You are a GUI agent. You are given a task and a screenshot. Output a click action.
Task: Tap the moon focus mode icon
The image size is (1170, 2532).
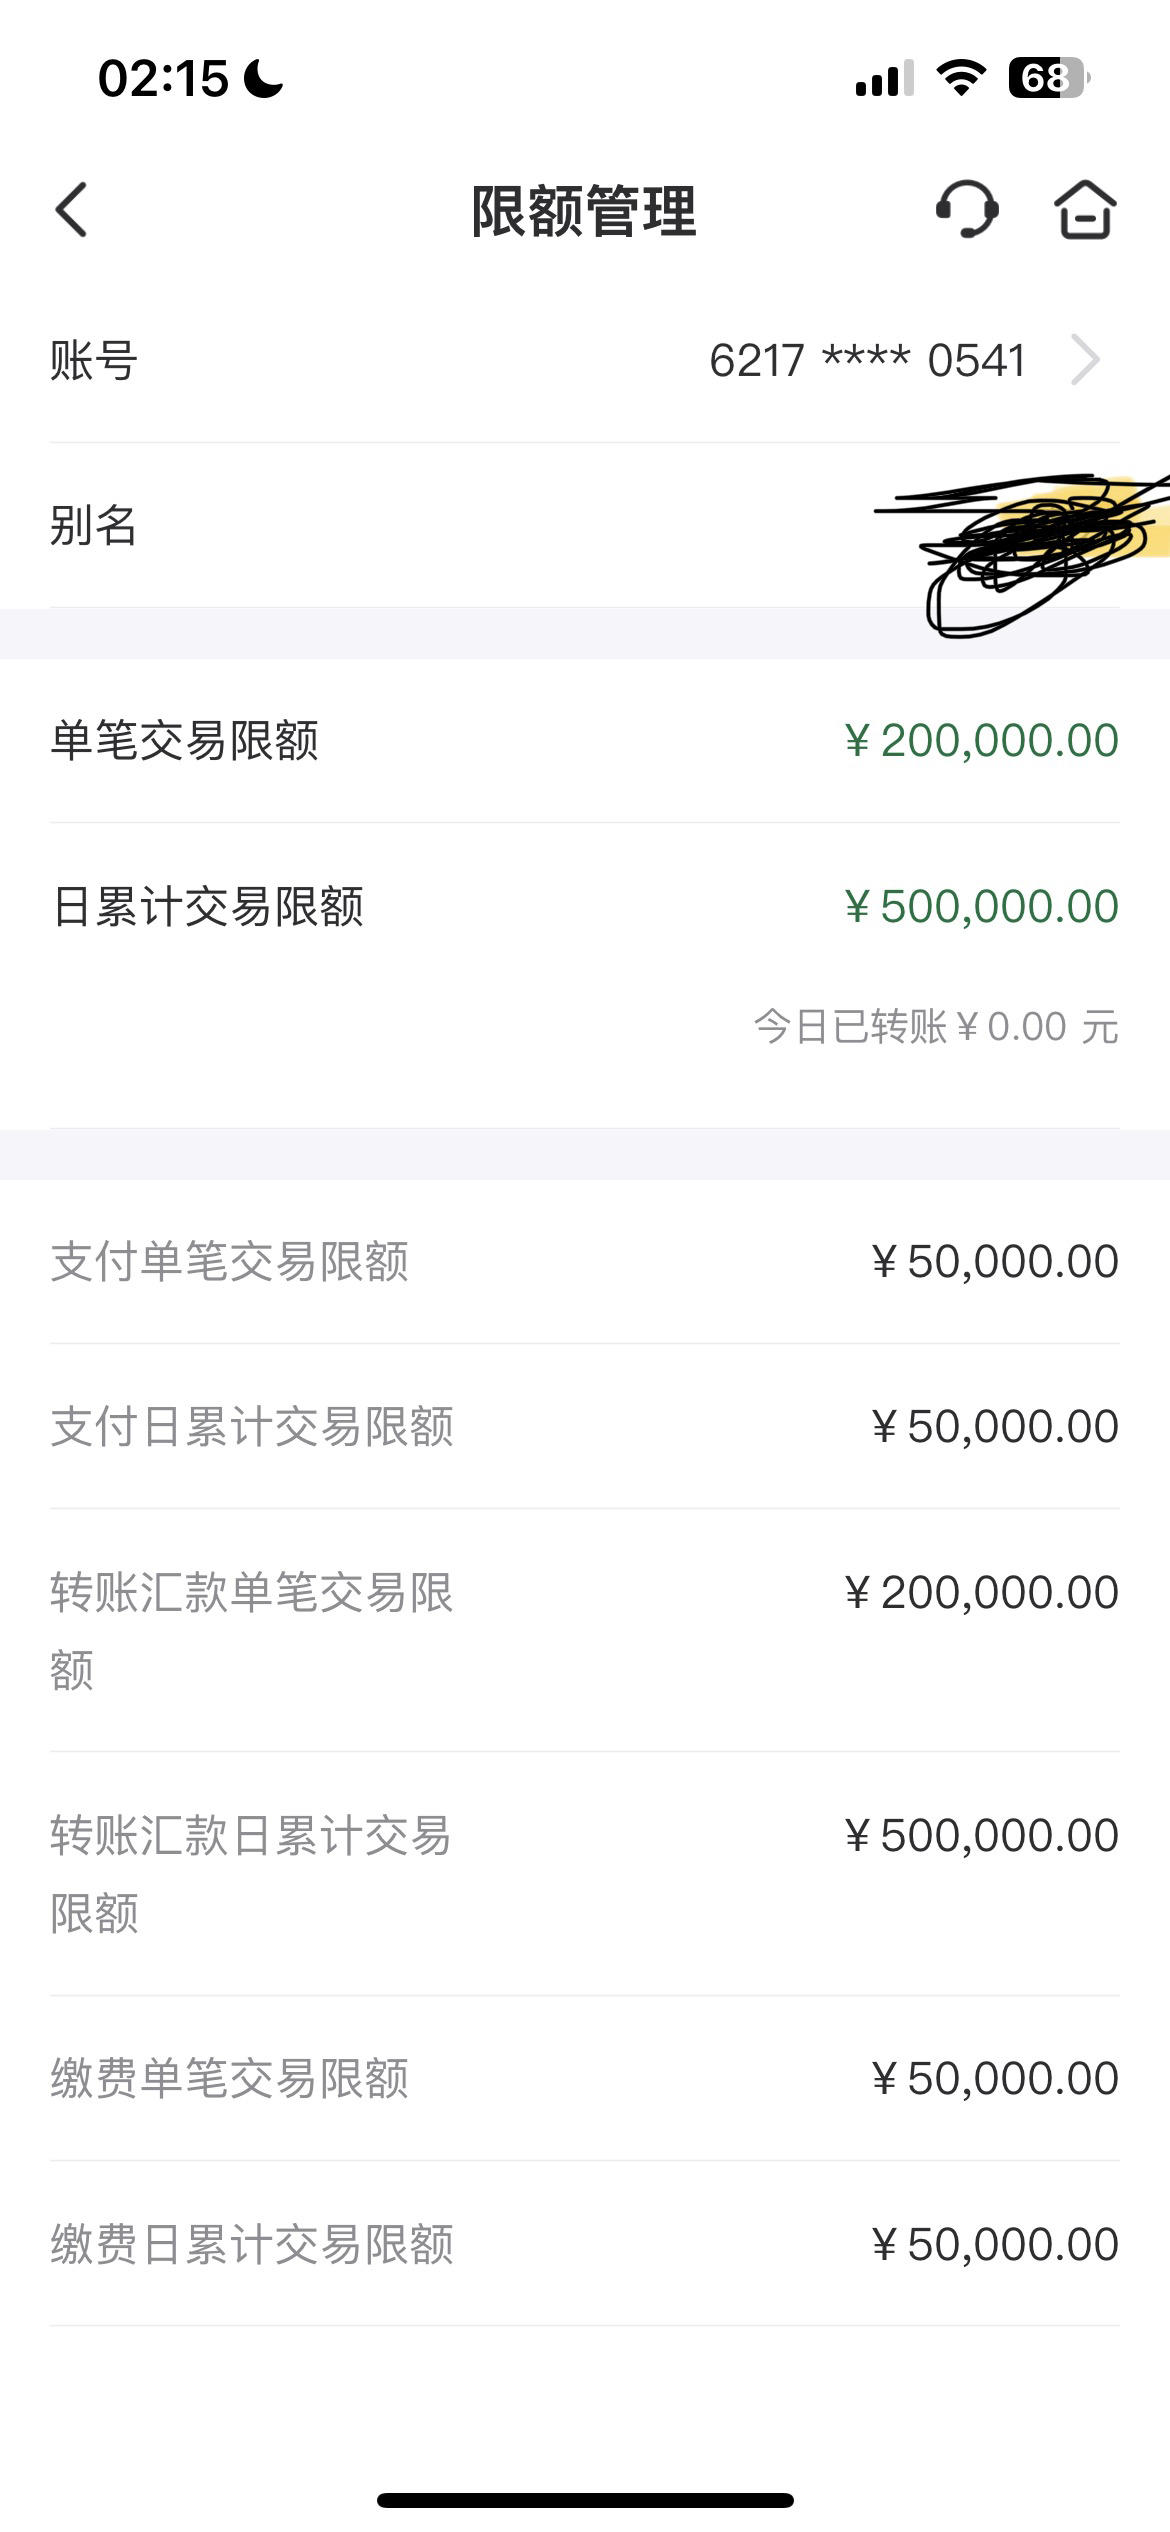point(264,78)
